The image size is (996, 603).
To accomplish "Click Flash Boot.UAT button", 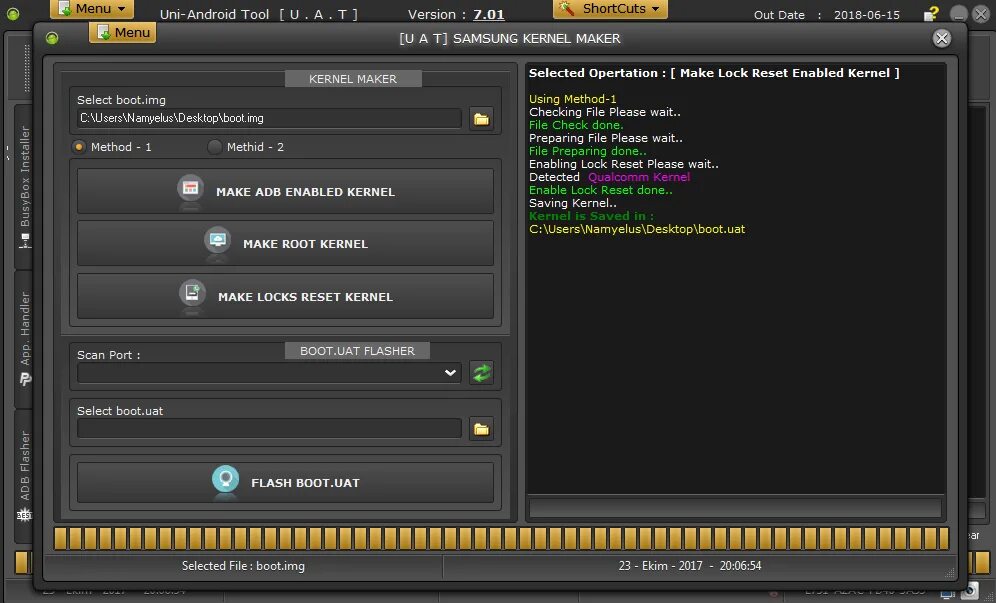I will 285,482.
